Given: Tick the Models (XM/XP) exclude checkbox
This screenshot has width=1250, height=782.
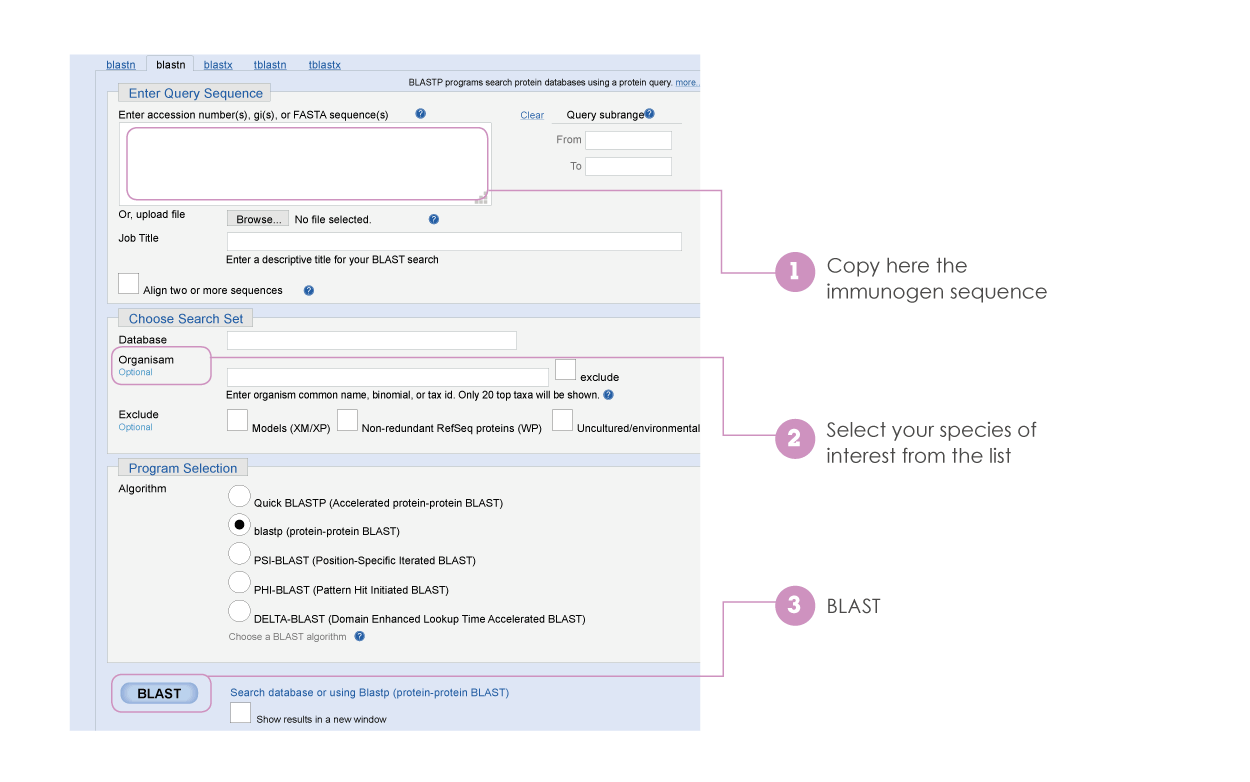Looking at the screenshot, I should pos(237,421).
